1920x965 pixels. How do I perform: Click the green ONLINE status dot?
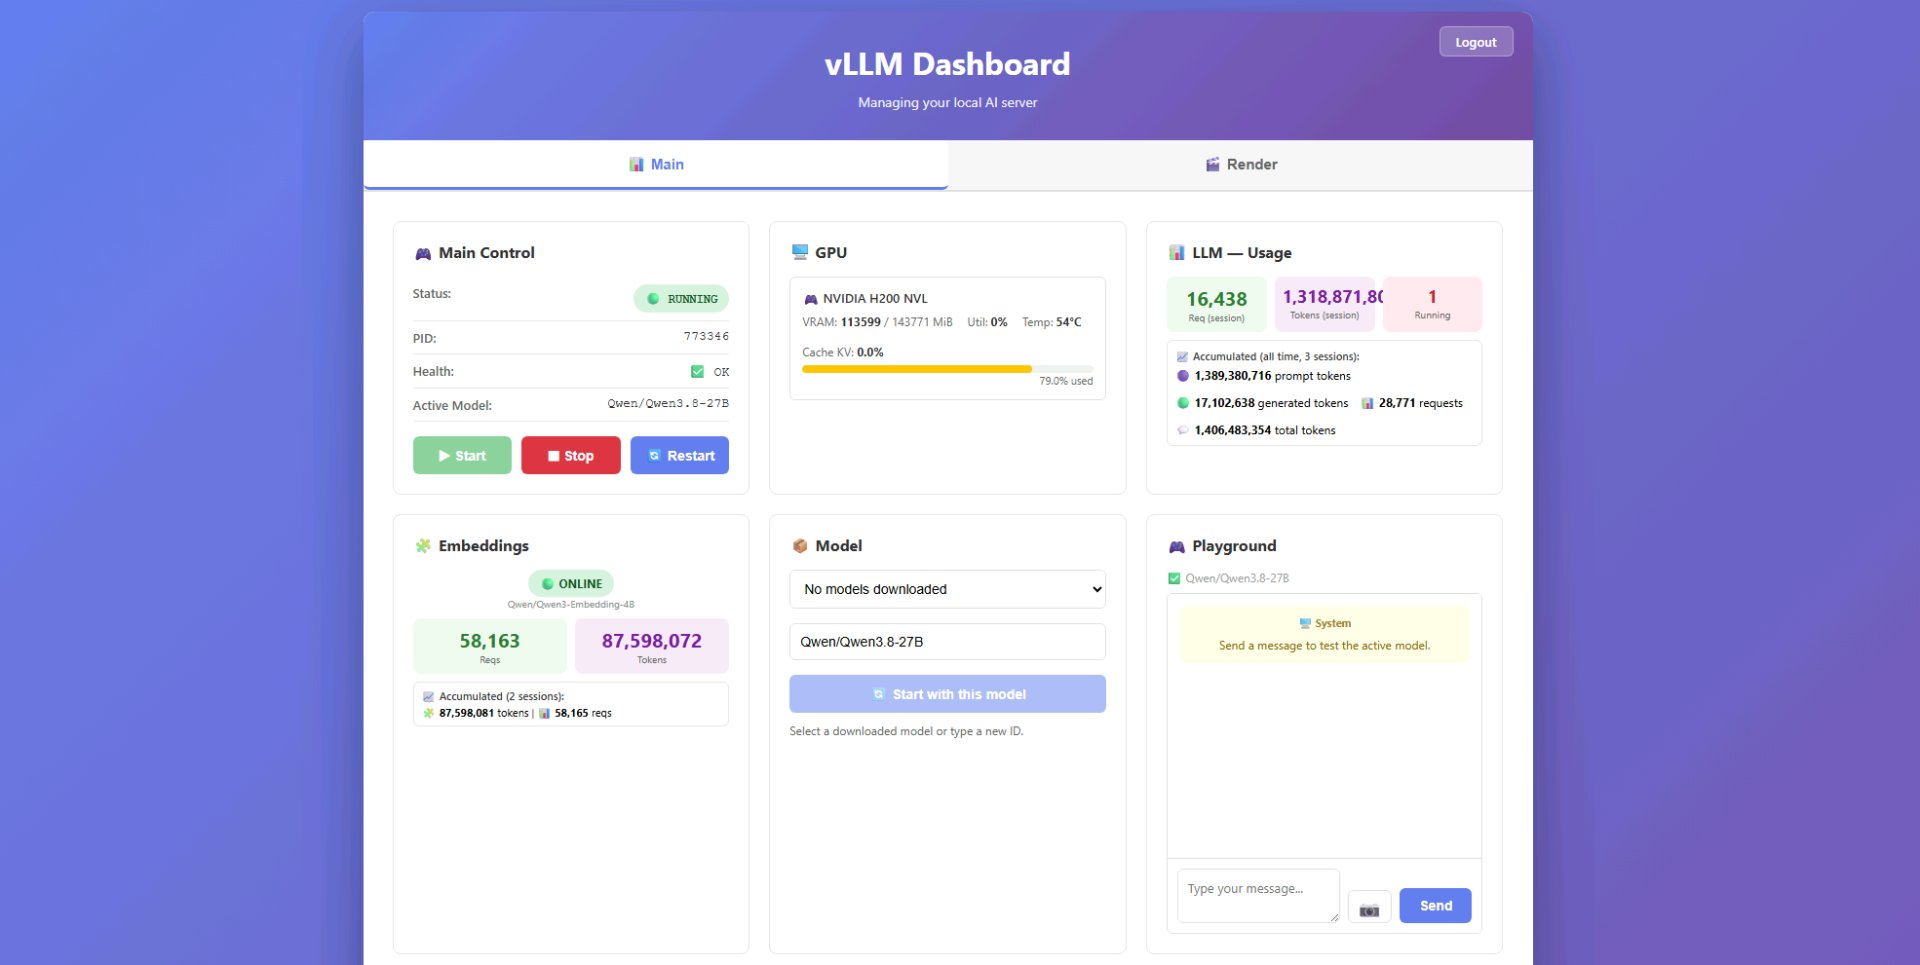[547, 584]
